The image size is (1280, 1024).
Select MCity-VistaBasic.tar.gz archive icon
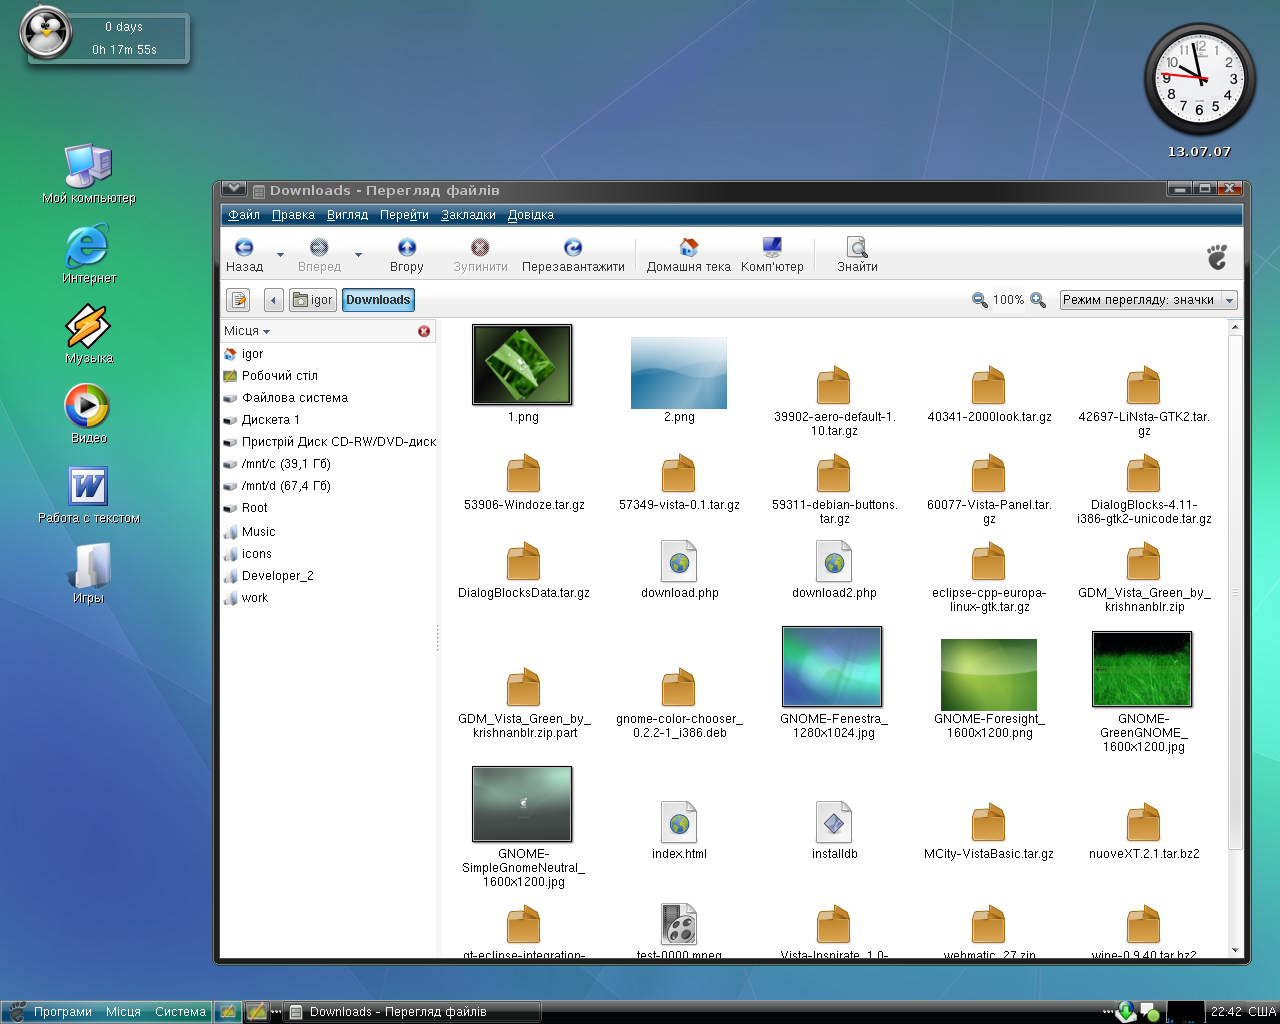click(988, 823)
